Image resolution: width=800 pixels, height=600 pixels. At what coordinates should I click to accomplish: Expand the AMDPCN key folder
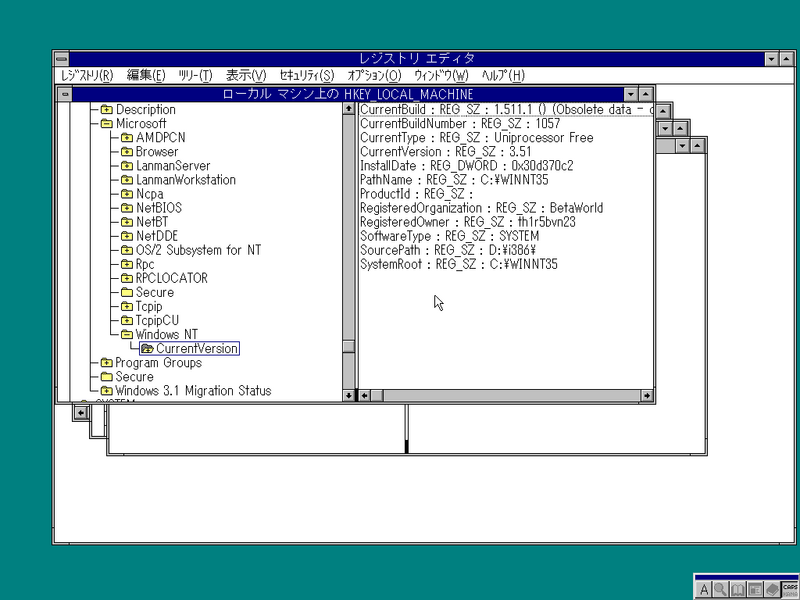click(127, 137)
